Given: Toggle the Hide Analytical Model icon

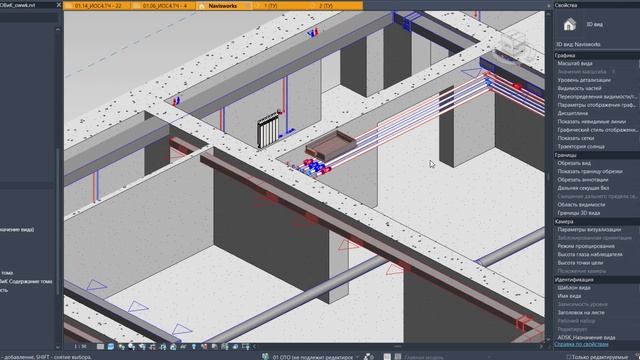Looking at the screenshot, I should [224, 347].
